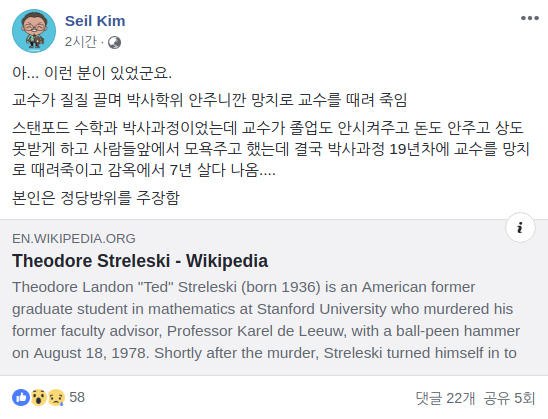View the 58 reactions count list
548x419 pixels.
point(77,397)
